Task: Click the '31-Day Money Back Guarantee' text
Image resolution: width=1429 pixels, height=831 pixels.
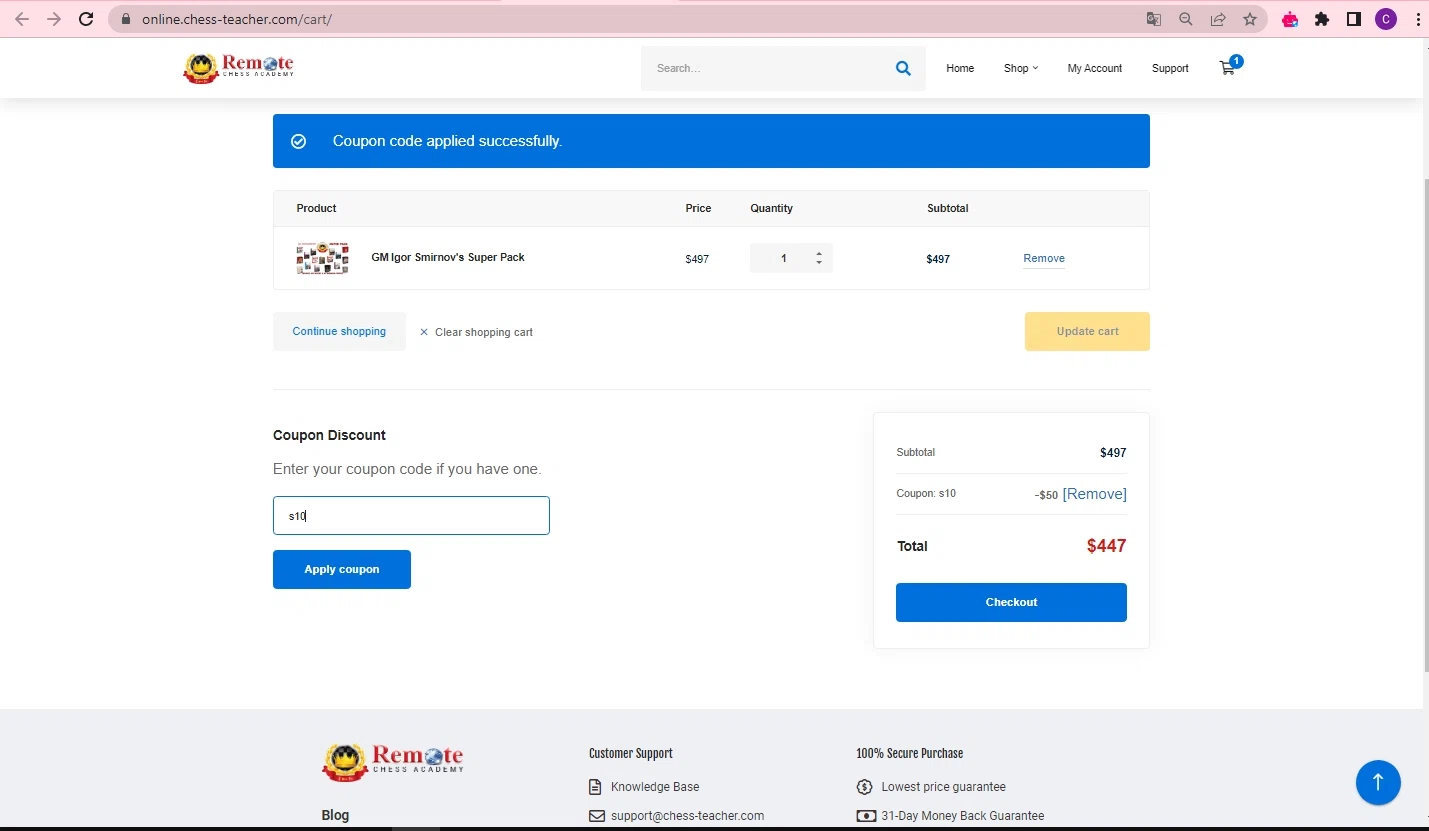Action: tap(963, 816)
